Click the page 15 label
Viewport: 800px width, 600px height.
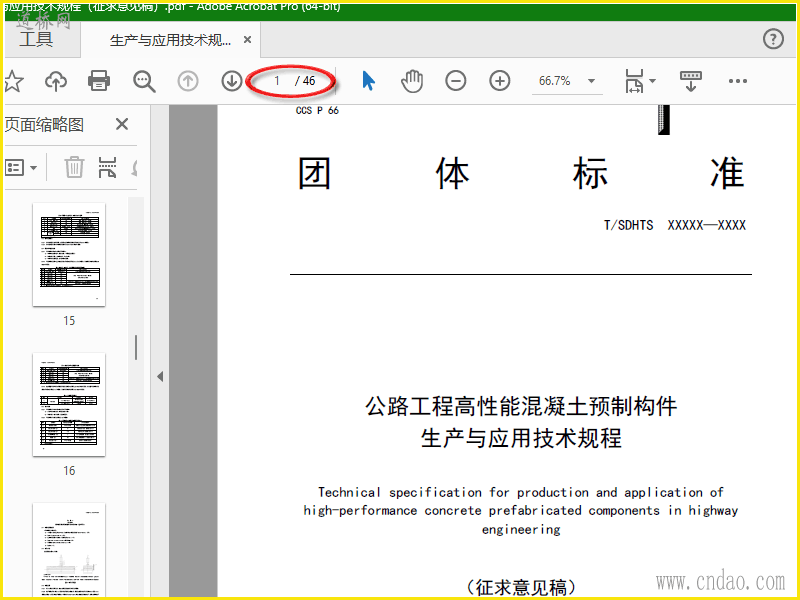tap(69, 320)
